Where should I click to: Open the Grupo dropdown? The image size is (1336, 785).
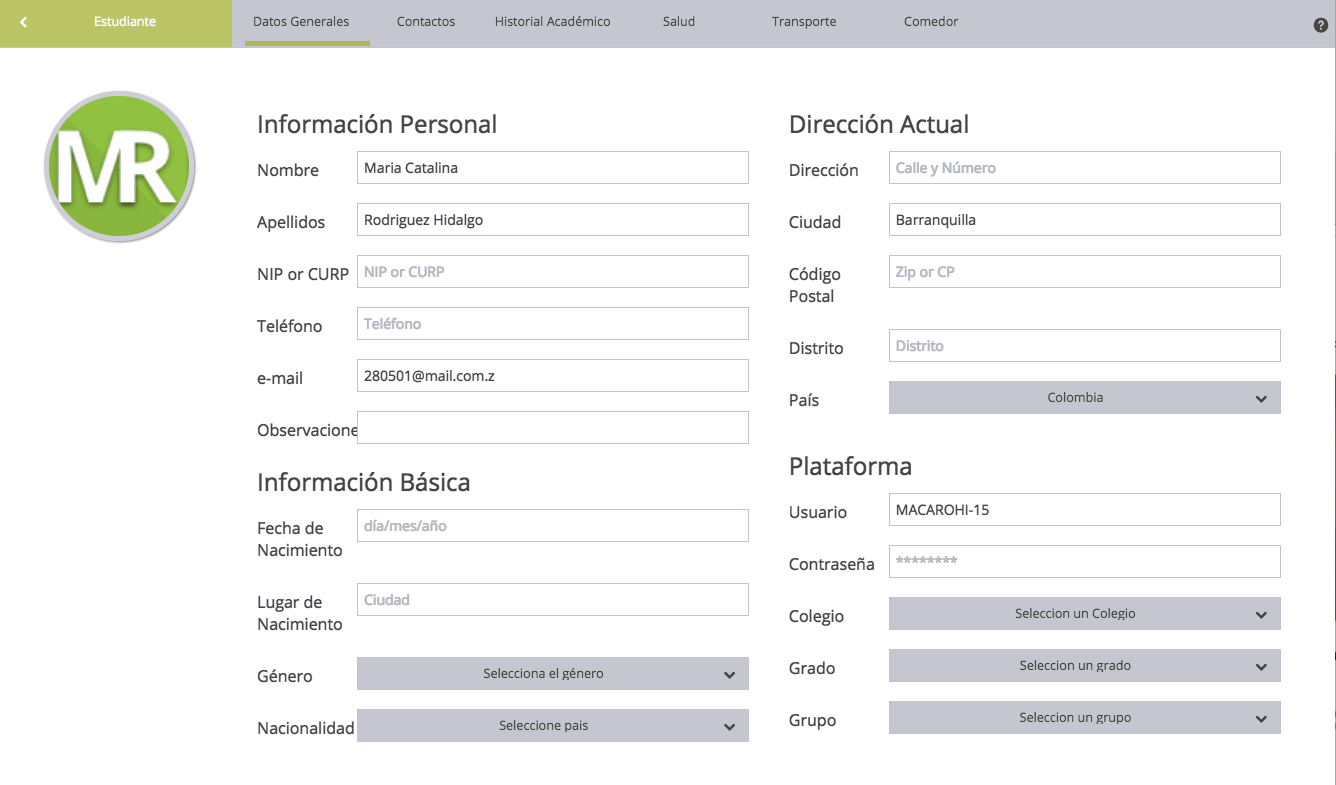[1084, 717]
